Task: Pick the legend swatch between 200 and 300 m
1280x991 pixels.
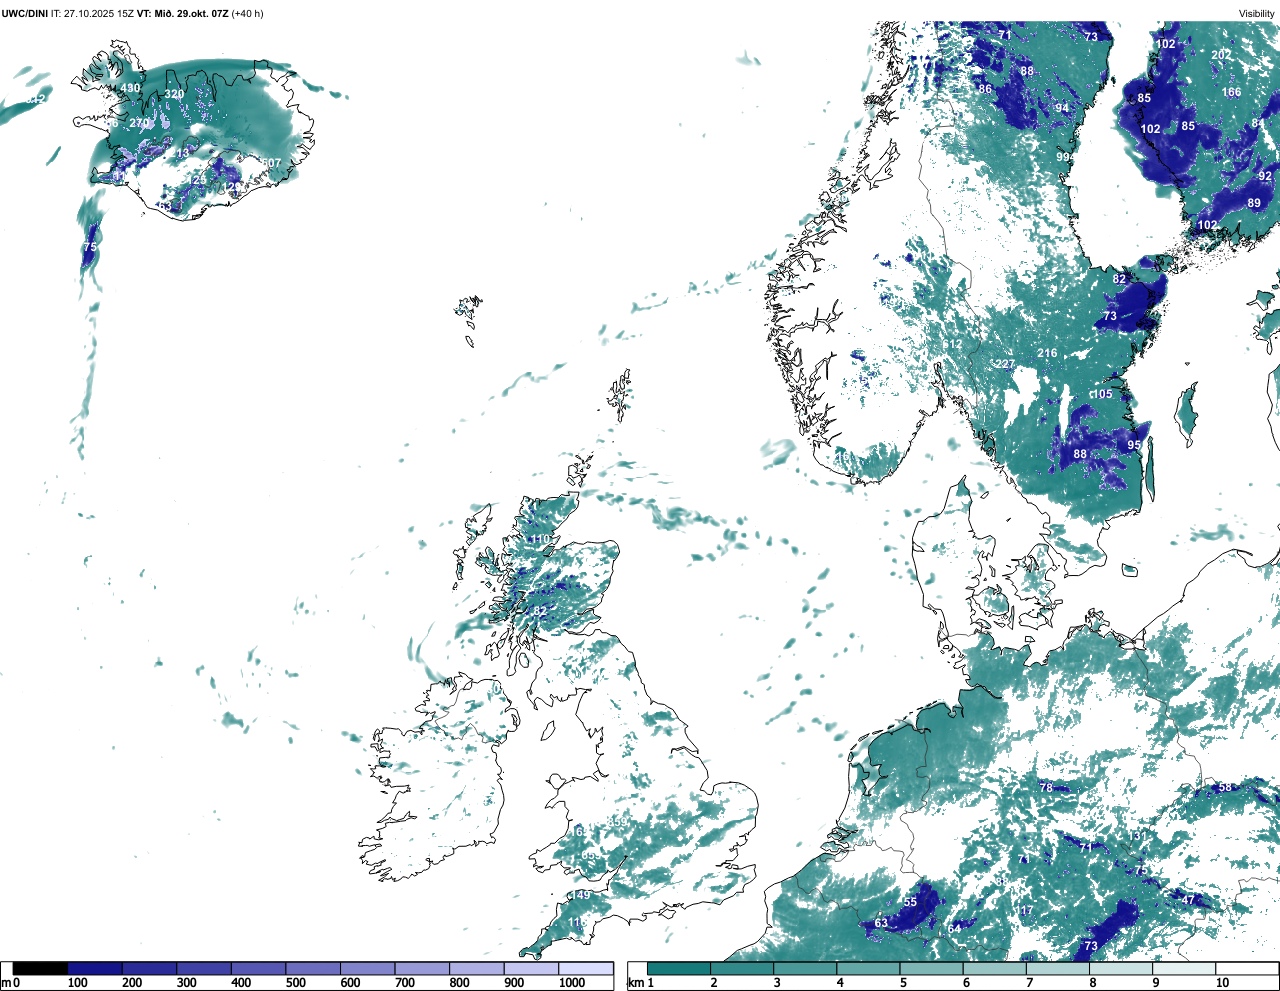Action: tap(150, 968)
